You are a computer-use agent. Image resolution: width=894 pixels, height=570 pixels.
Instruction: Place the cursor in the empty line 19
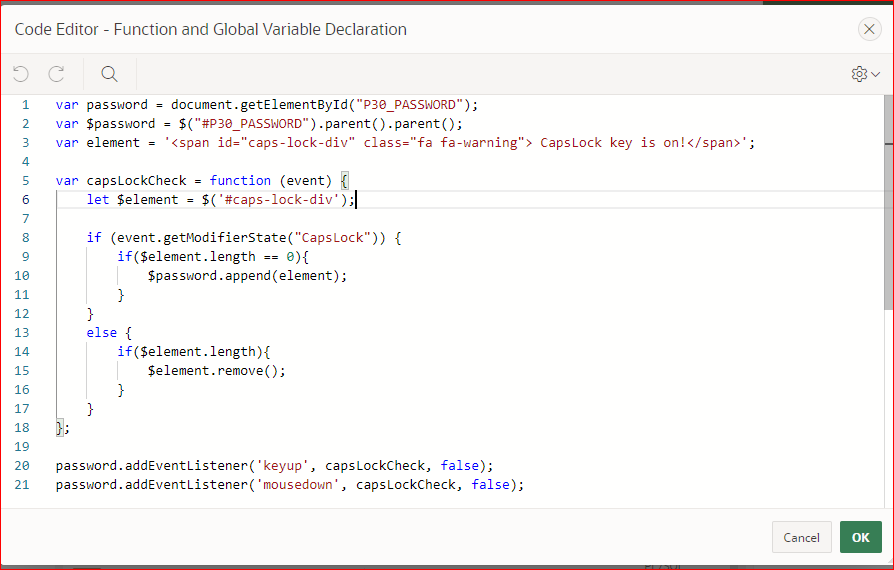(456, 447)
